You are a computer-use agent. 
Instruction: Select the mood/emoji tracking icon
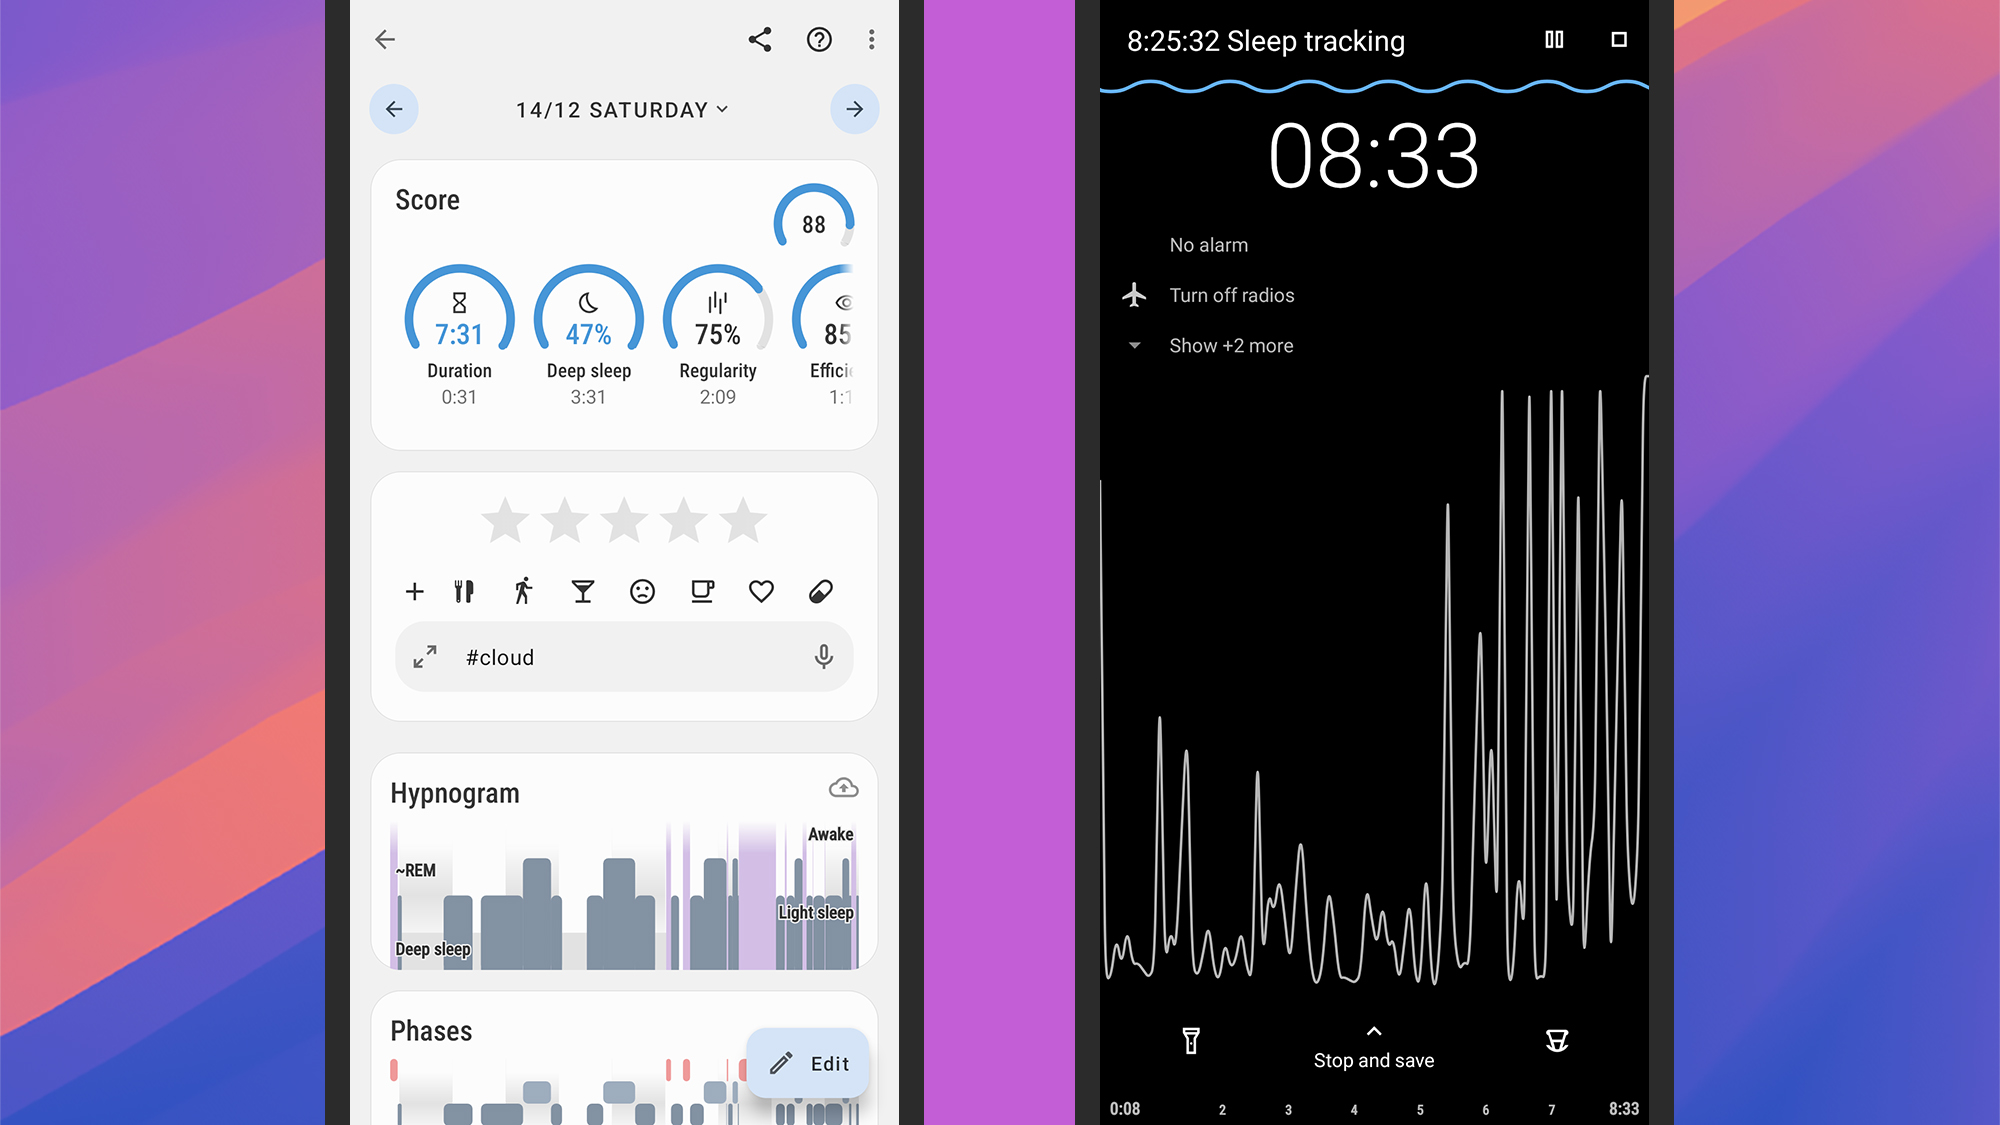641,591
